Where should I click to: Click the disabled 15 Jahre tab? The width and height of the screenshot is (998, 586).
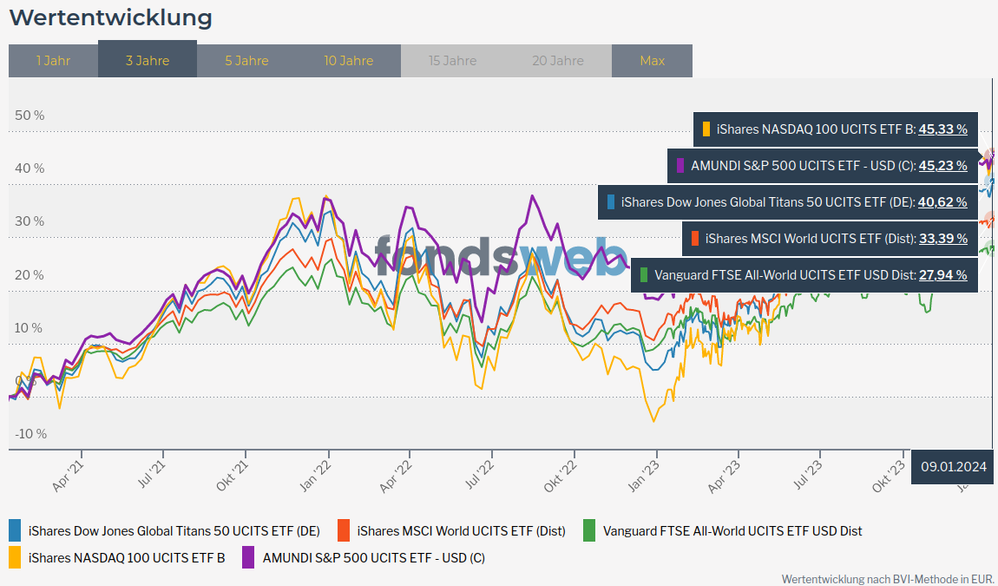(452, 61)
